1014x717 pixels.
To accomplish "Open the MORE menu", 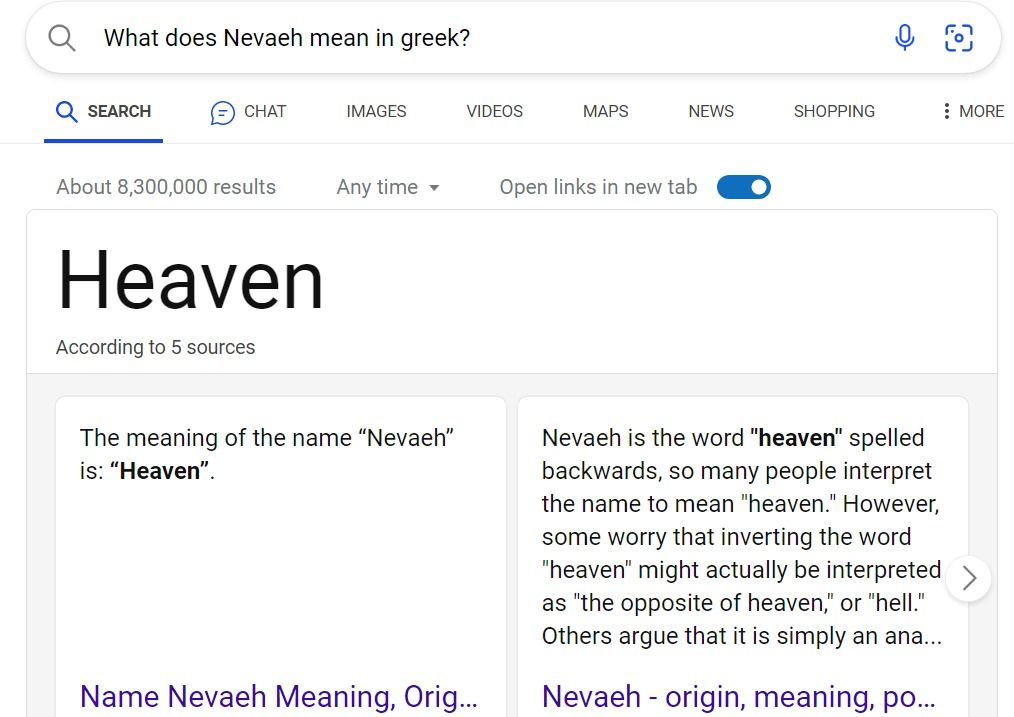I will tap(973, 111).
